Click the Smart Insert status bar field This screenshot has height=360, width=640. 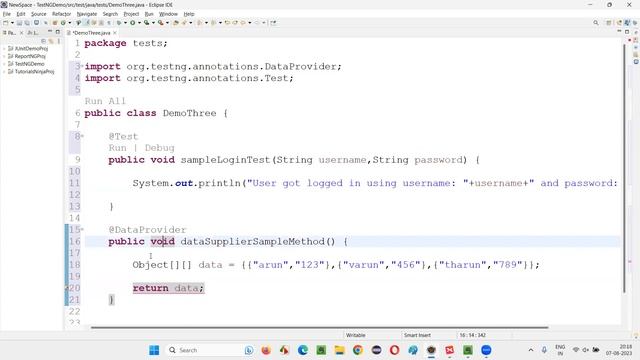(x=417, y=335)
